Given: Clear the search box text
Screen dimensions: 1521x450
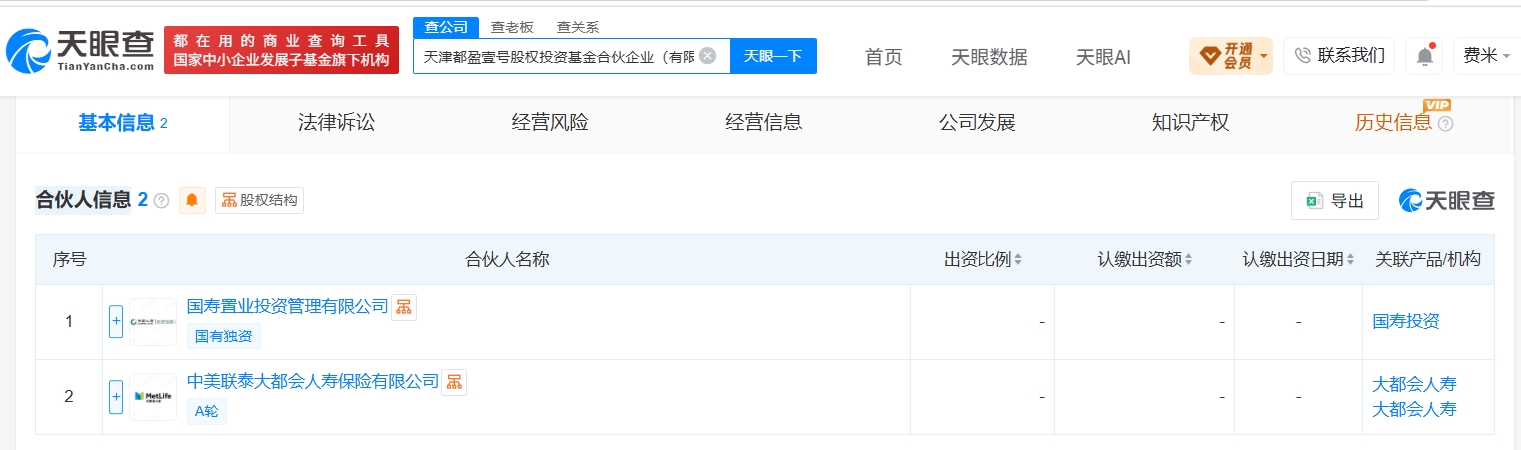Looking at the screenshot, I should tap(708, 56).
